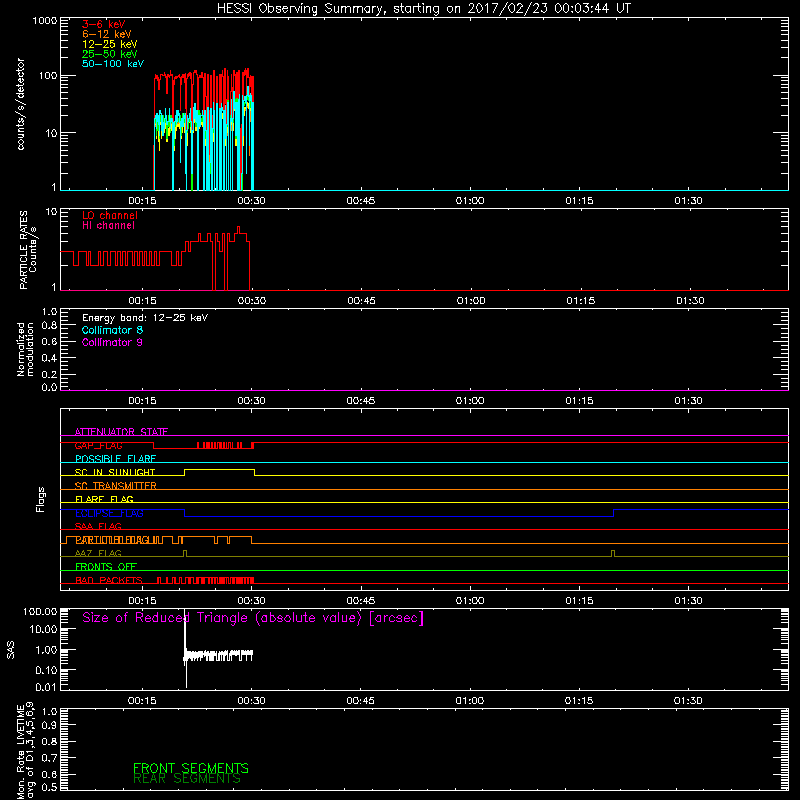This screenshot has height=800, width=800.
Task: Select the GAP_FLAG label
Action: pyautogui.click(x=98, y=445)
